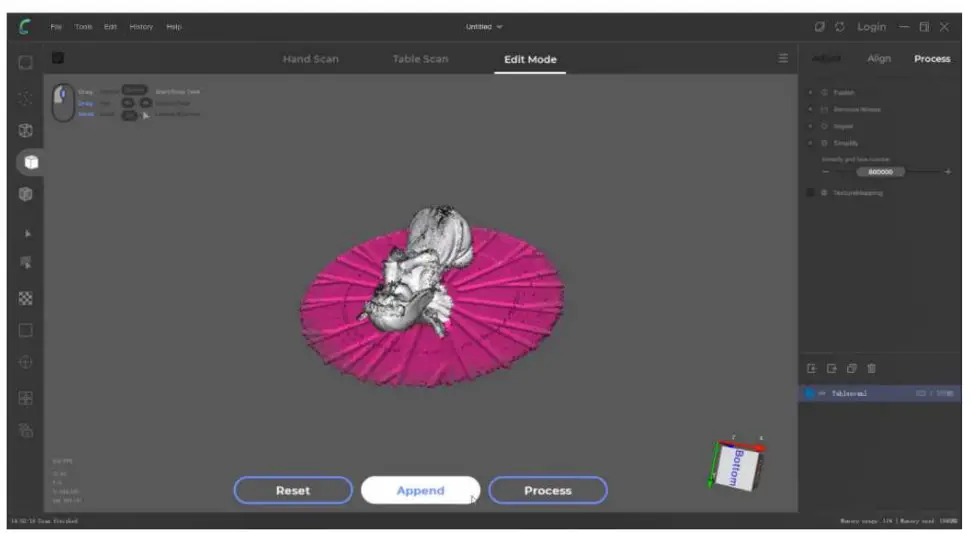Viewport: 971px width, 534px height.
Task: Select the rounded square view icon atop left sidebar
Action: [x=25, y=63]
